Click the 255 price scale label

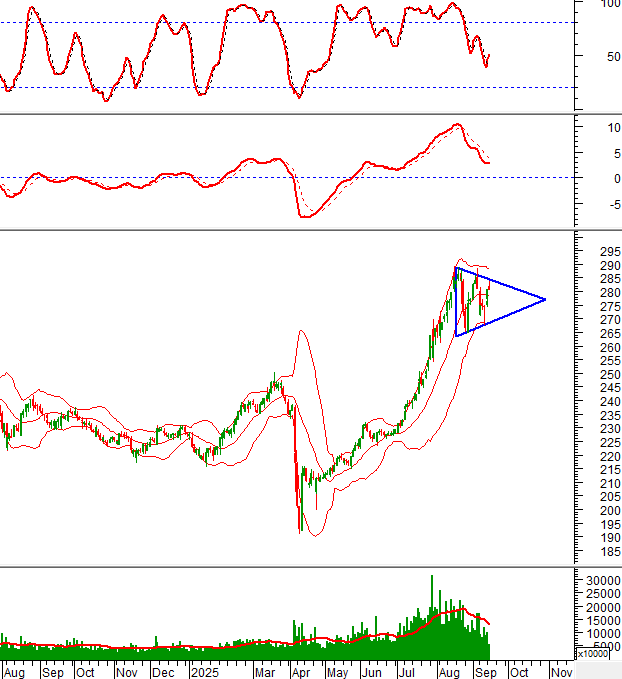[610, 361]
